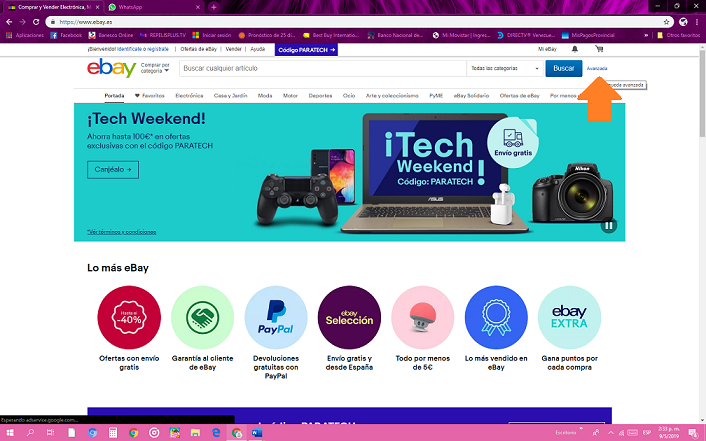706x441 pixels.
Task: Open the eBay EXTRA circle
Action: tap(569, 317)
